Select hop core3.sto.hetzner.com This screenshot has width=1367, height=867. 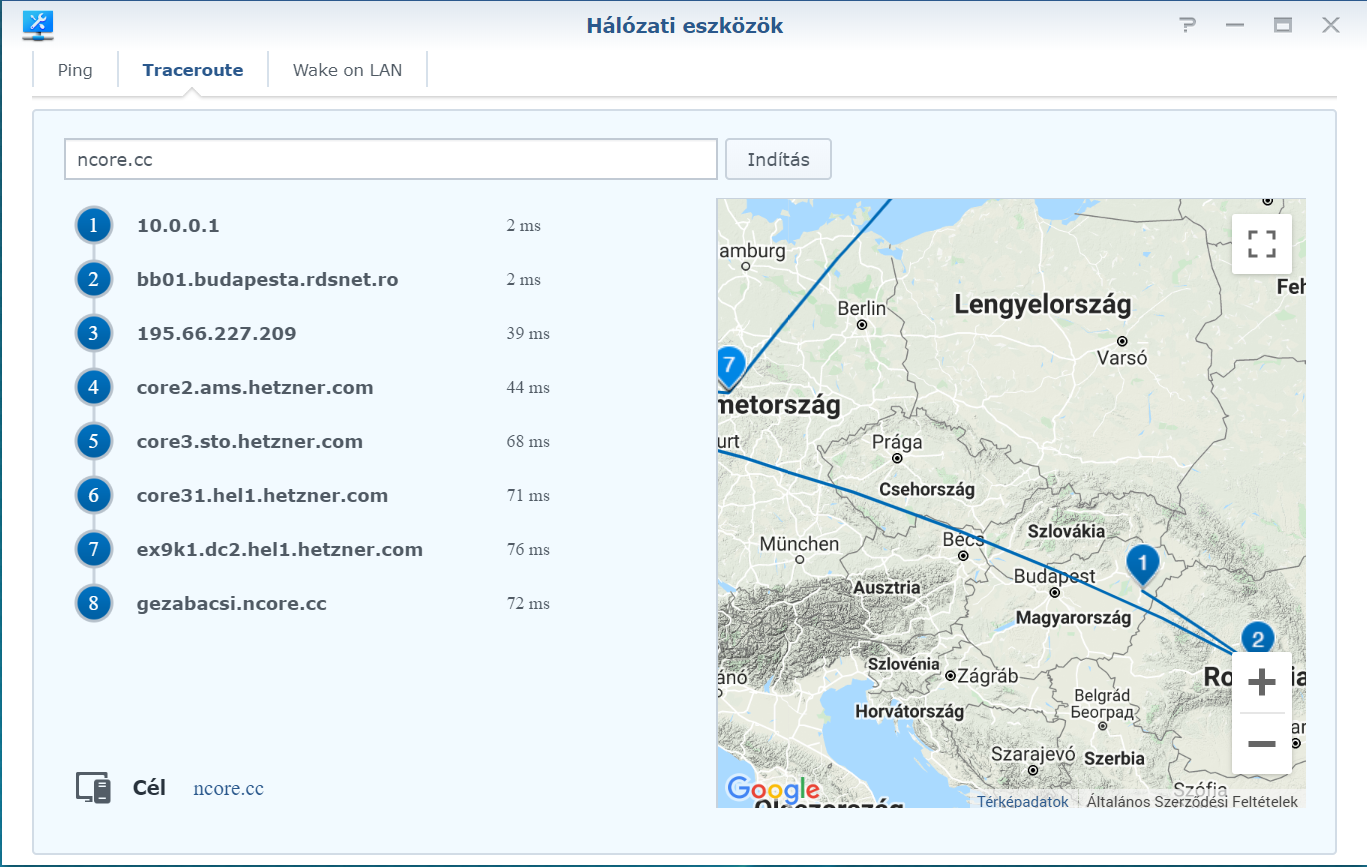pyautogui.click(x=250, y=442)
